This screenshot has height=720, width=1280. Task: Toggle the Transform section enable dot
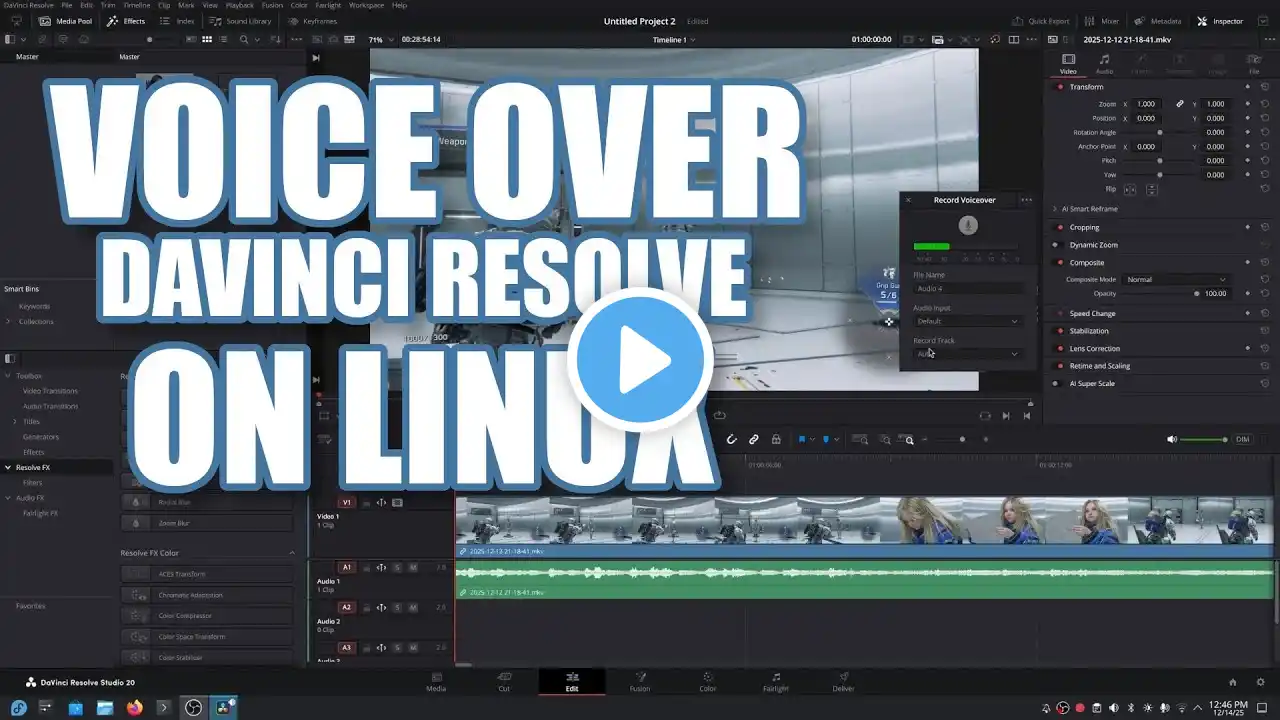click(x=1060, y=87)
